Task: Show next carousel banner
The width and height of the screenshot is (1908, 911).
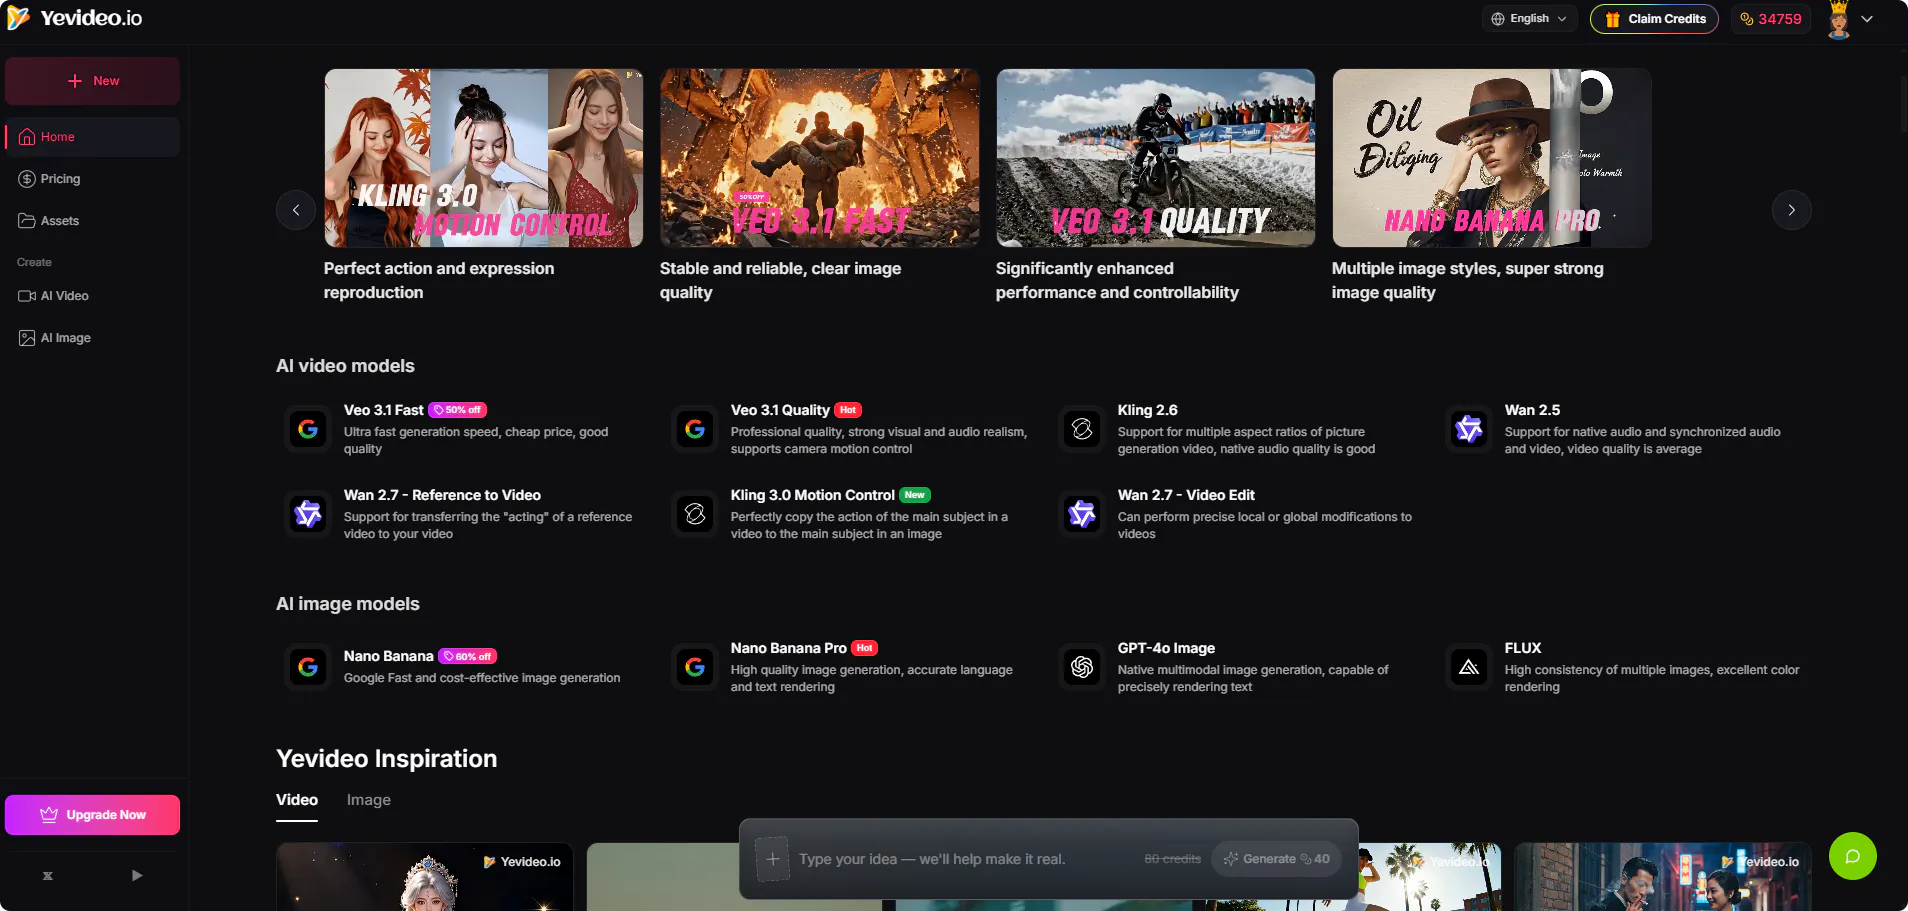Action: [1792, 210]
